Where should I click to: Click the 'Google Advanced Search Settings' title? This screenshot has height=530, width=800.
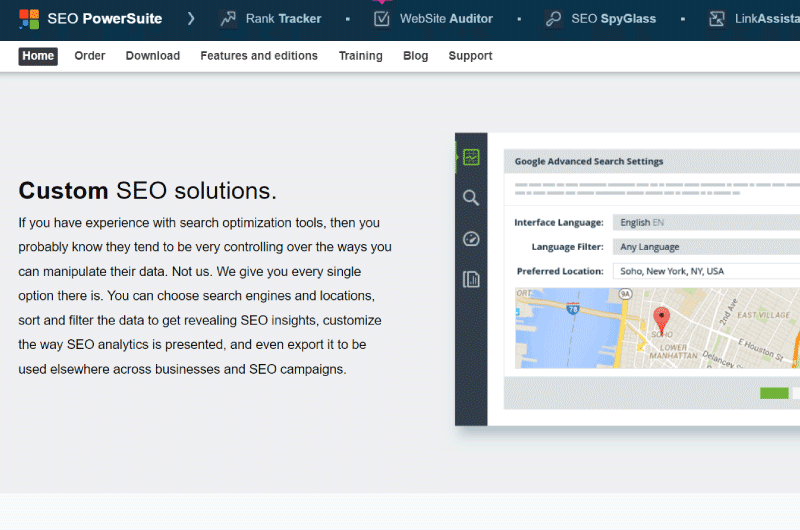pos(589,161)
